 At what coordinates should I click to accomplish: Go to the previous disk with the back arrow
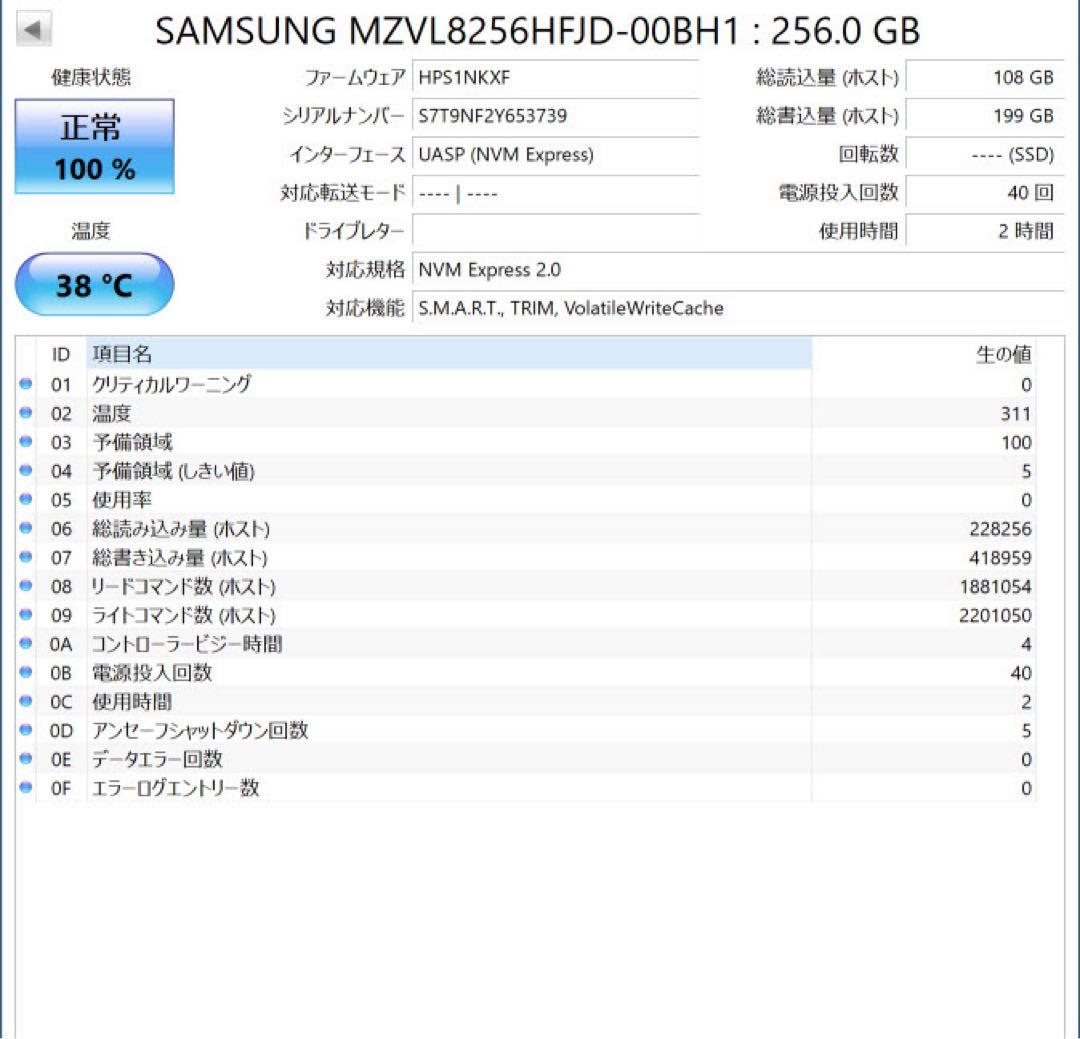34,28
